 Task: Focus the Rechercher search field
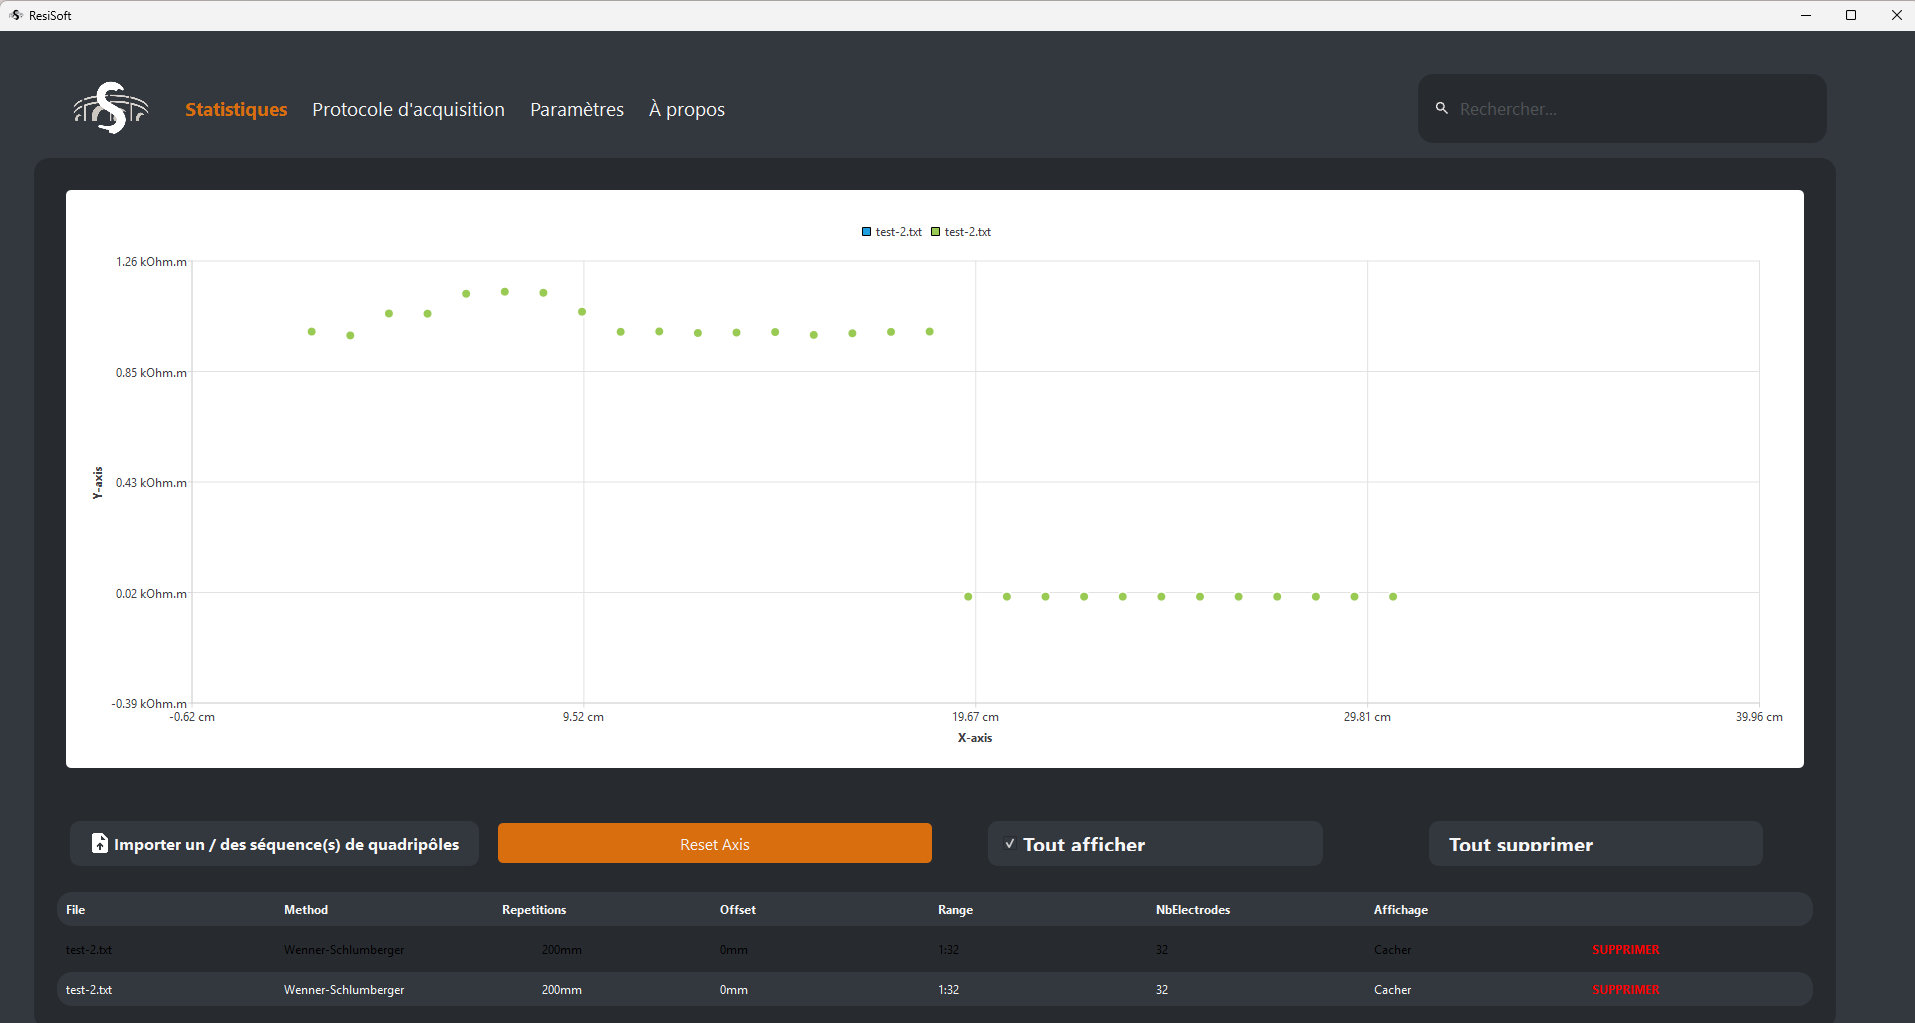coord(1622,108)
